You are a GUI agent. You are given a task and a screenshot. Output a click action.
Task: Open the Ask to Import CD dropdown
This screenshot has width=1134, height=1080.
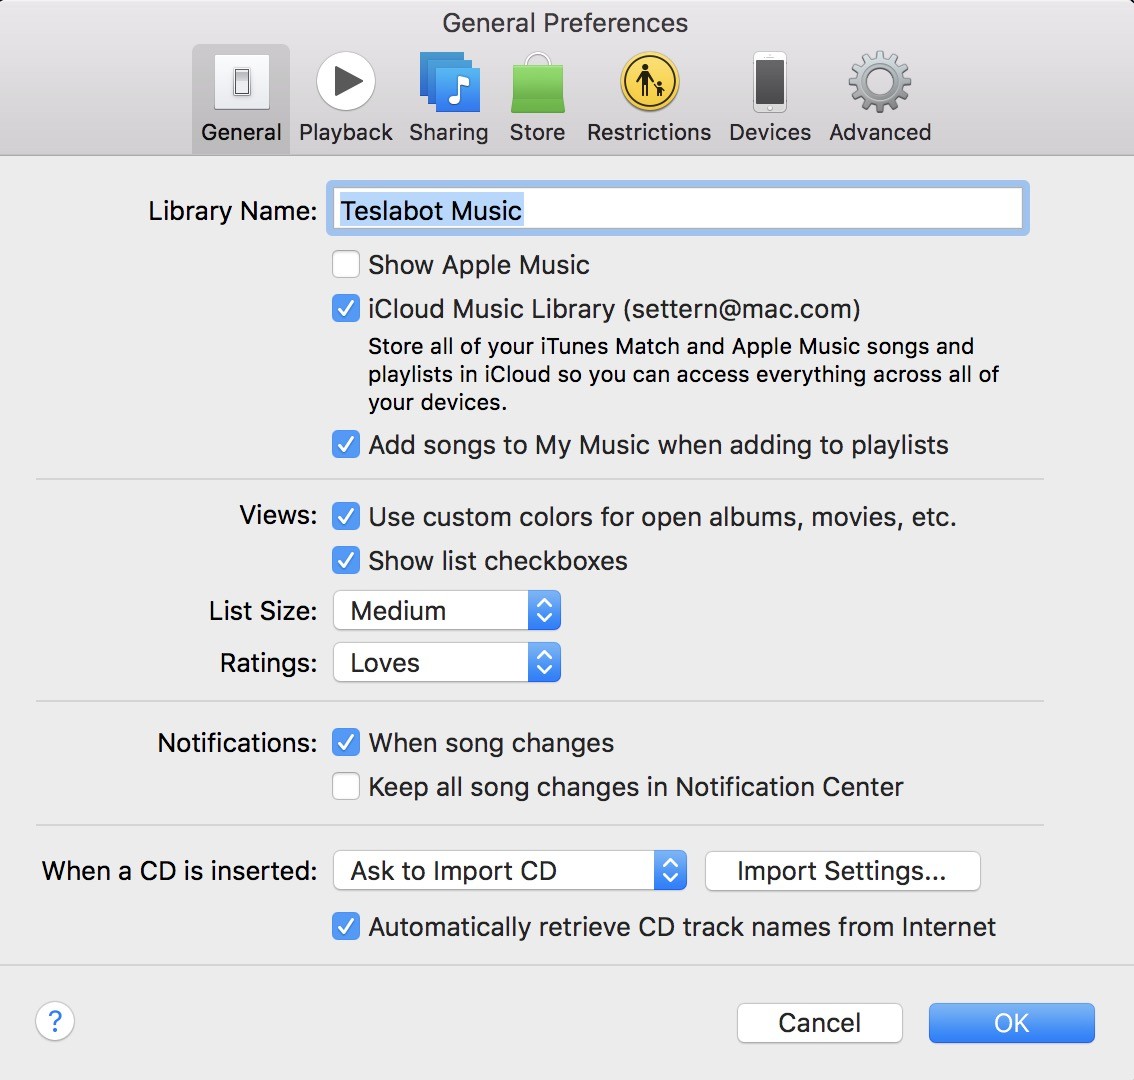point(510,870)
